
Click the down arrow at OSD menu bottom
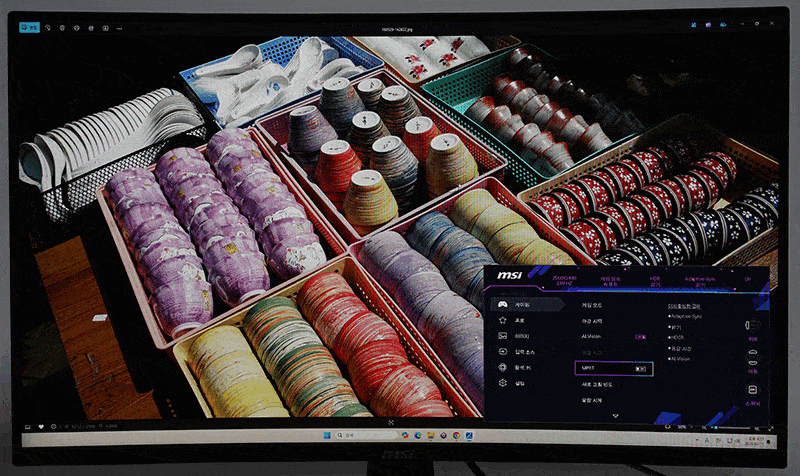[x=615, y=416]
